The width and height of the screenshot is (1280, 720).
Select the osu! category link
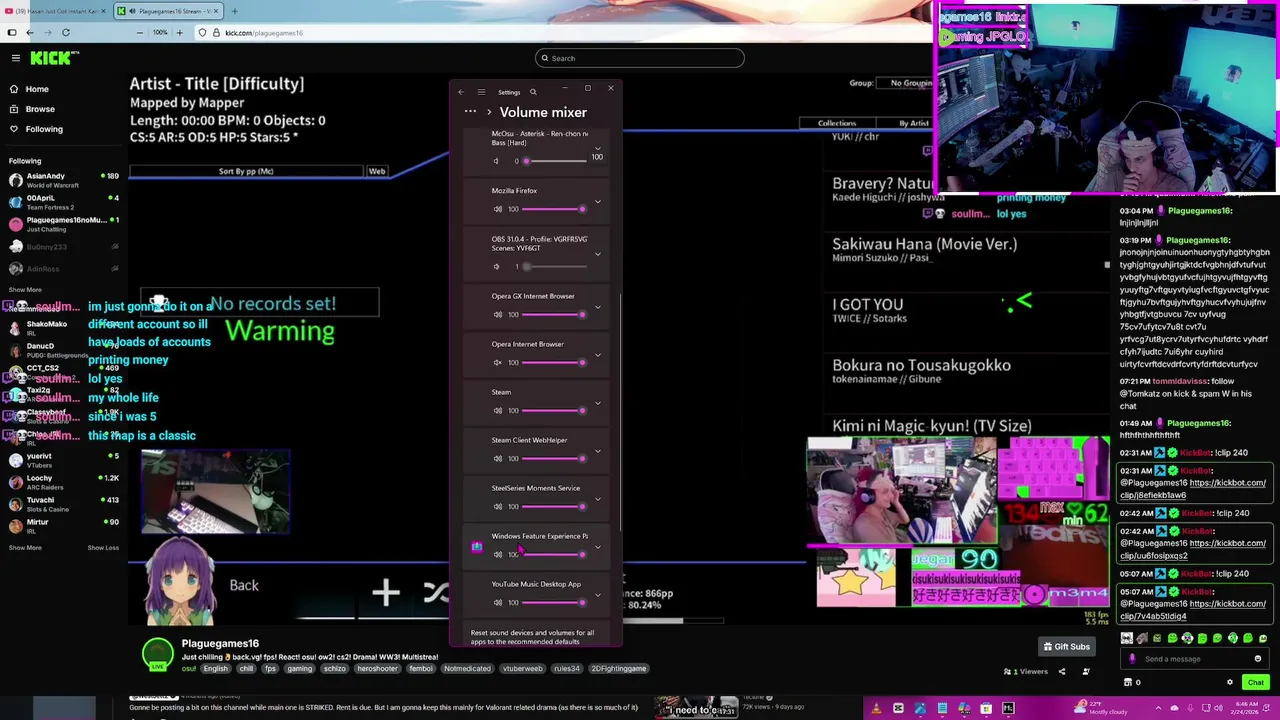[x=189, y=668]
